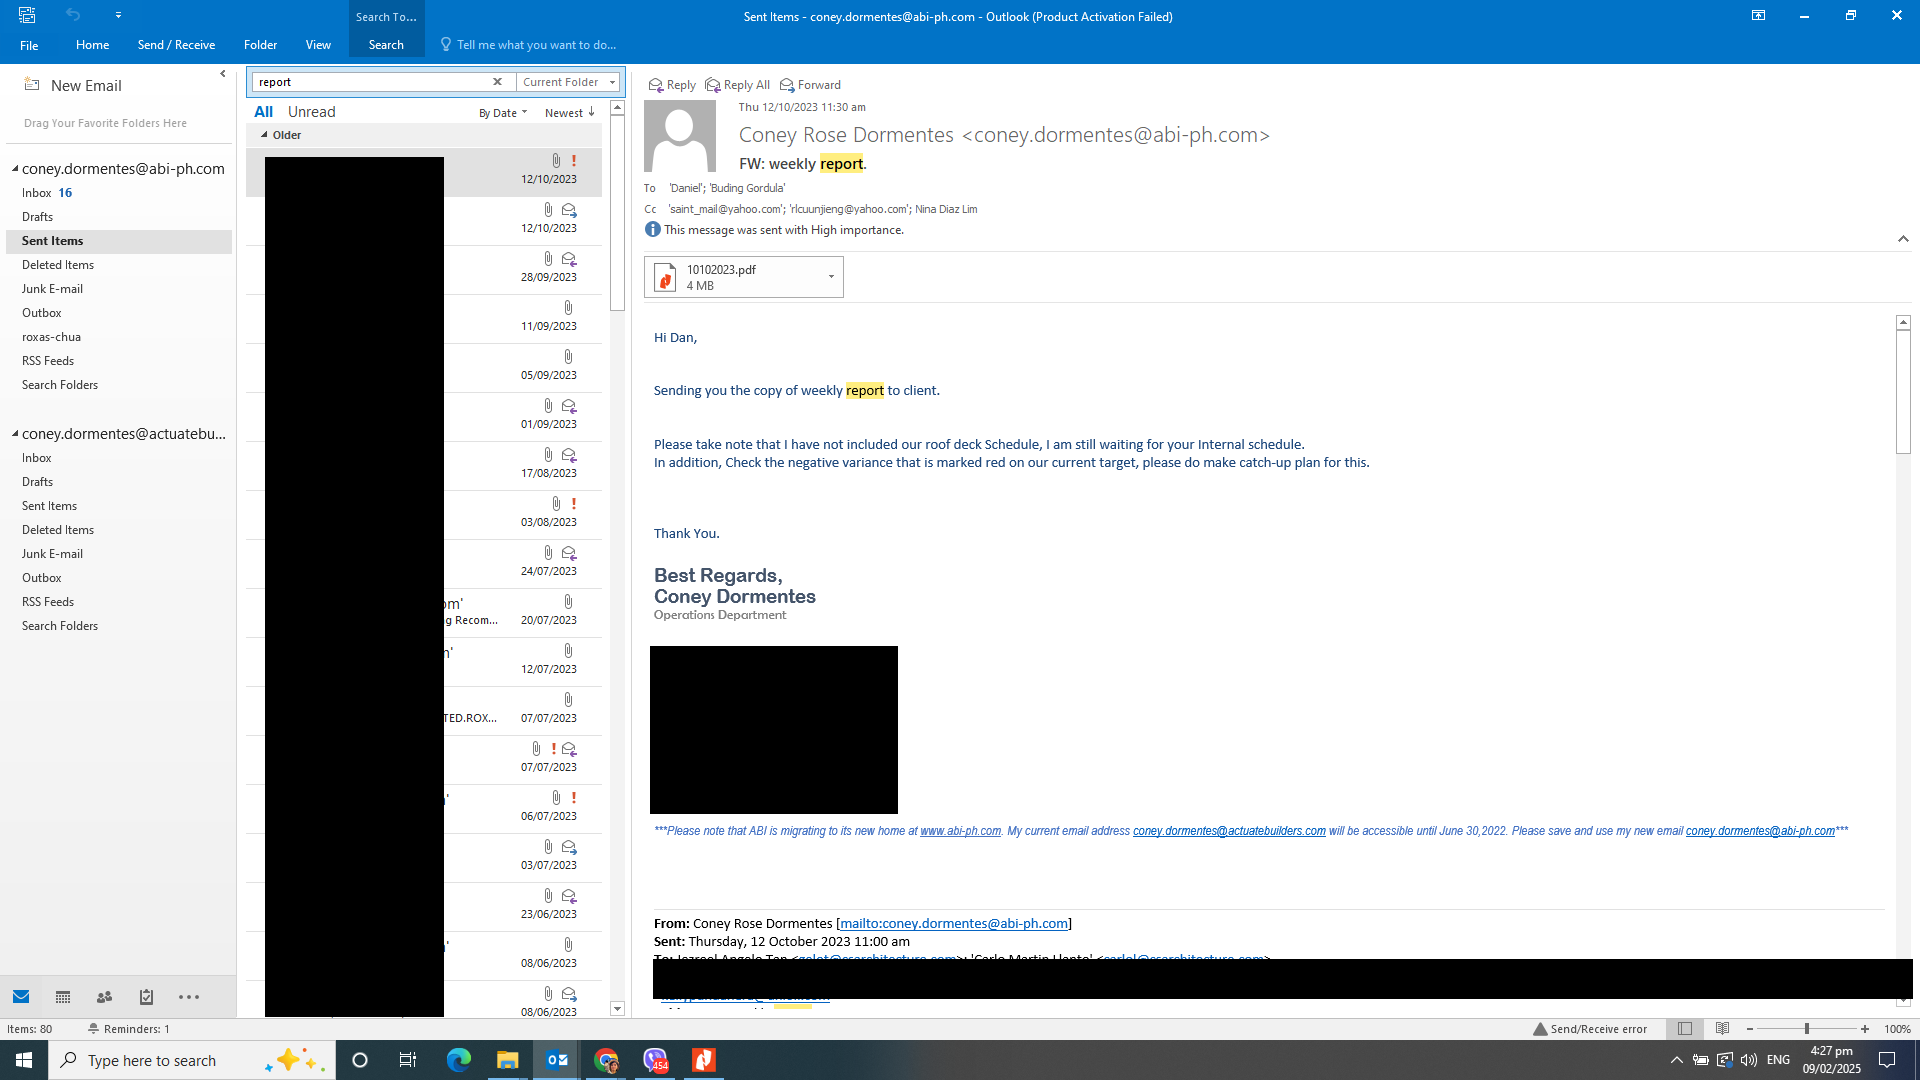Open the Calendar view in navigation bar
The width and height of the screenshot is (1920, 1080).
(63, 997)
